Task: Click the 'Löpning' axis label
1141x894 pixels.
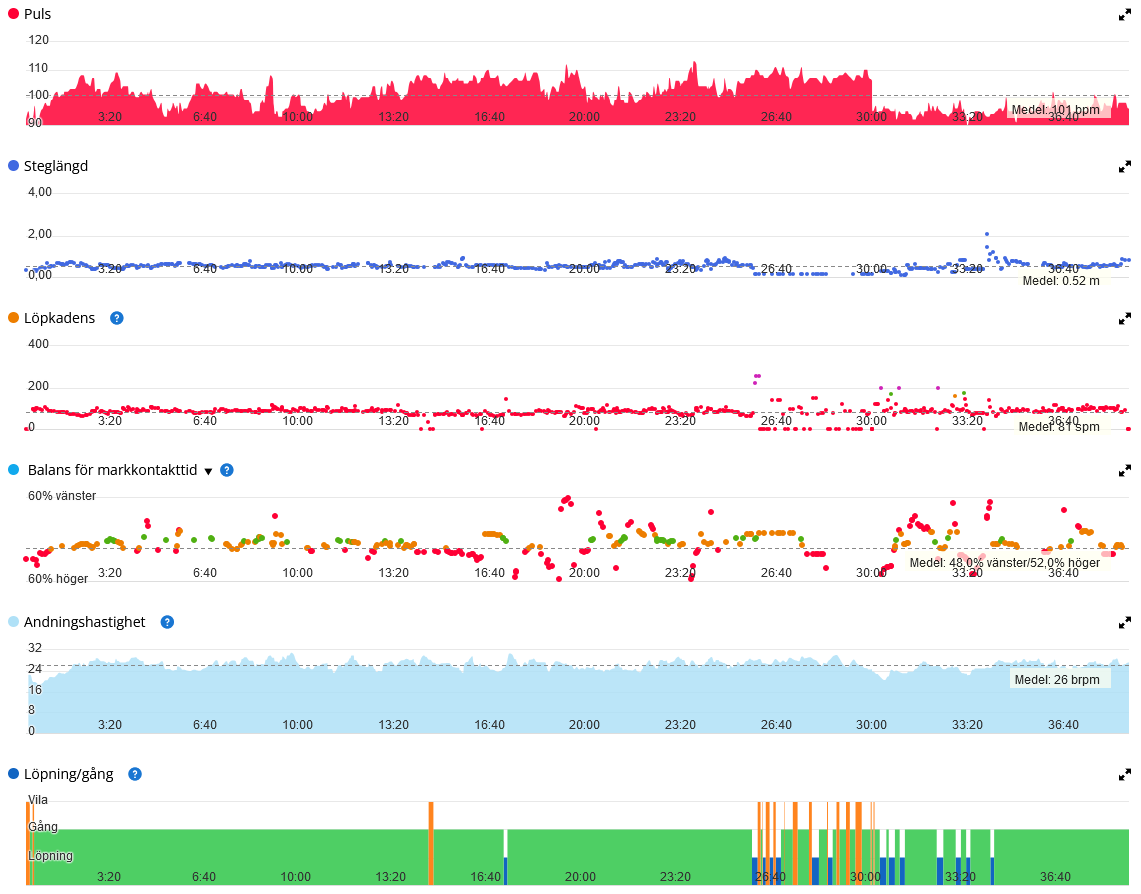Action: click(x=50, y=856)
